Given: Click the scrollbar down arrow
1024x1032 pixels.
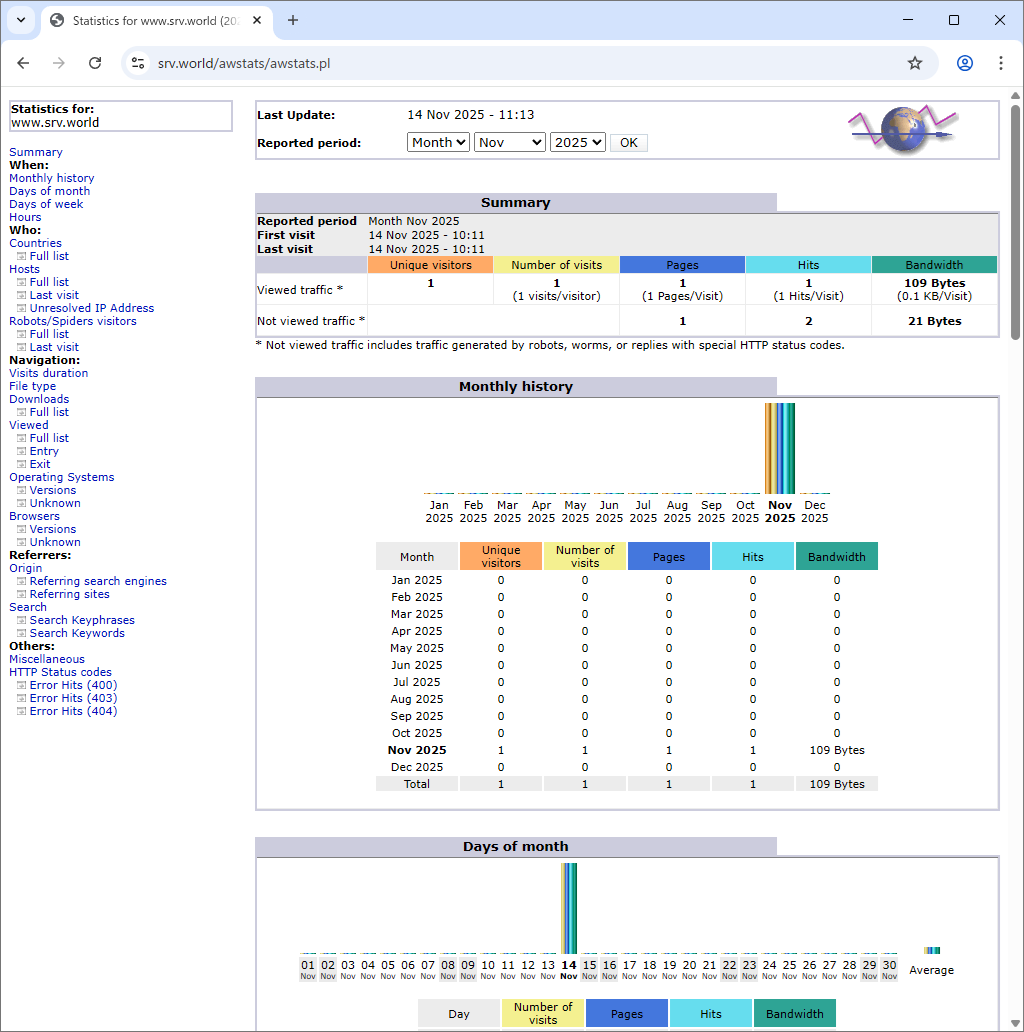Looking at the screenshot, I should (x=1015, y=1023).
